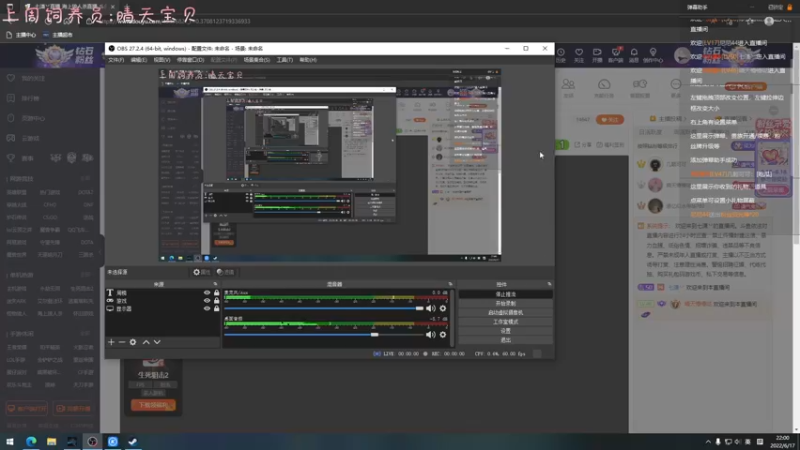Open 关注 heart icon in browser header
The width and height of the screenshot is (800, 450).
click(x=579, y=55)
